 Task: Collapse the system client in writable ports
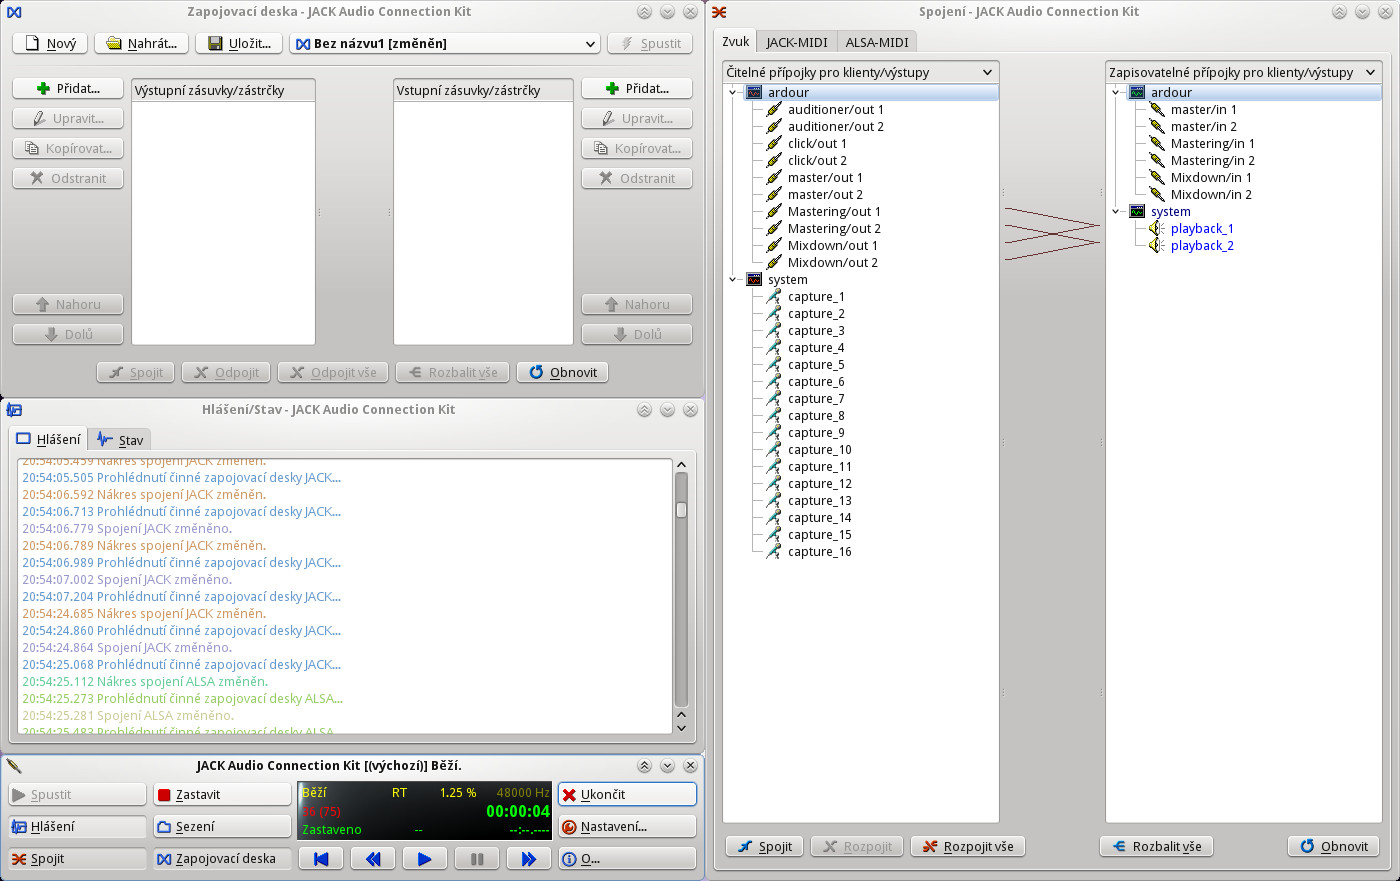coord(1116,212)
